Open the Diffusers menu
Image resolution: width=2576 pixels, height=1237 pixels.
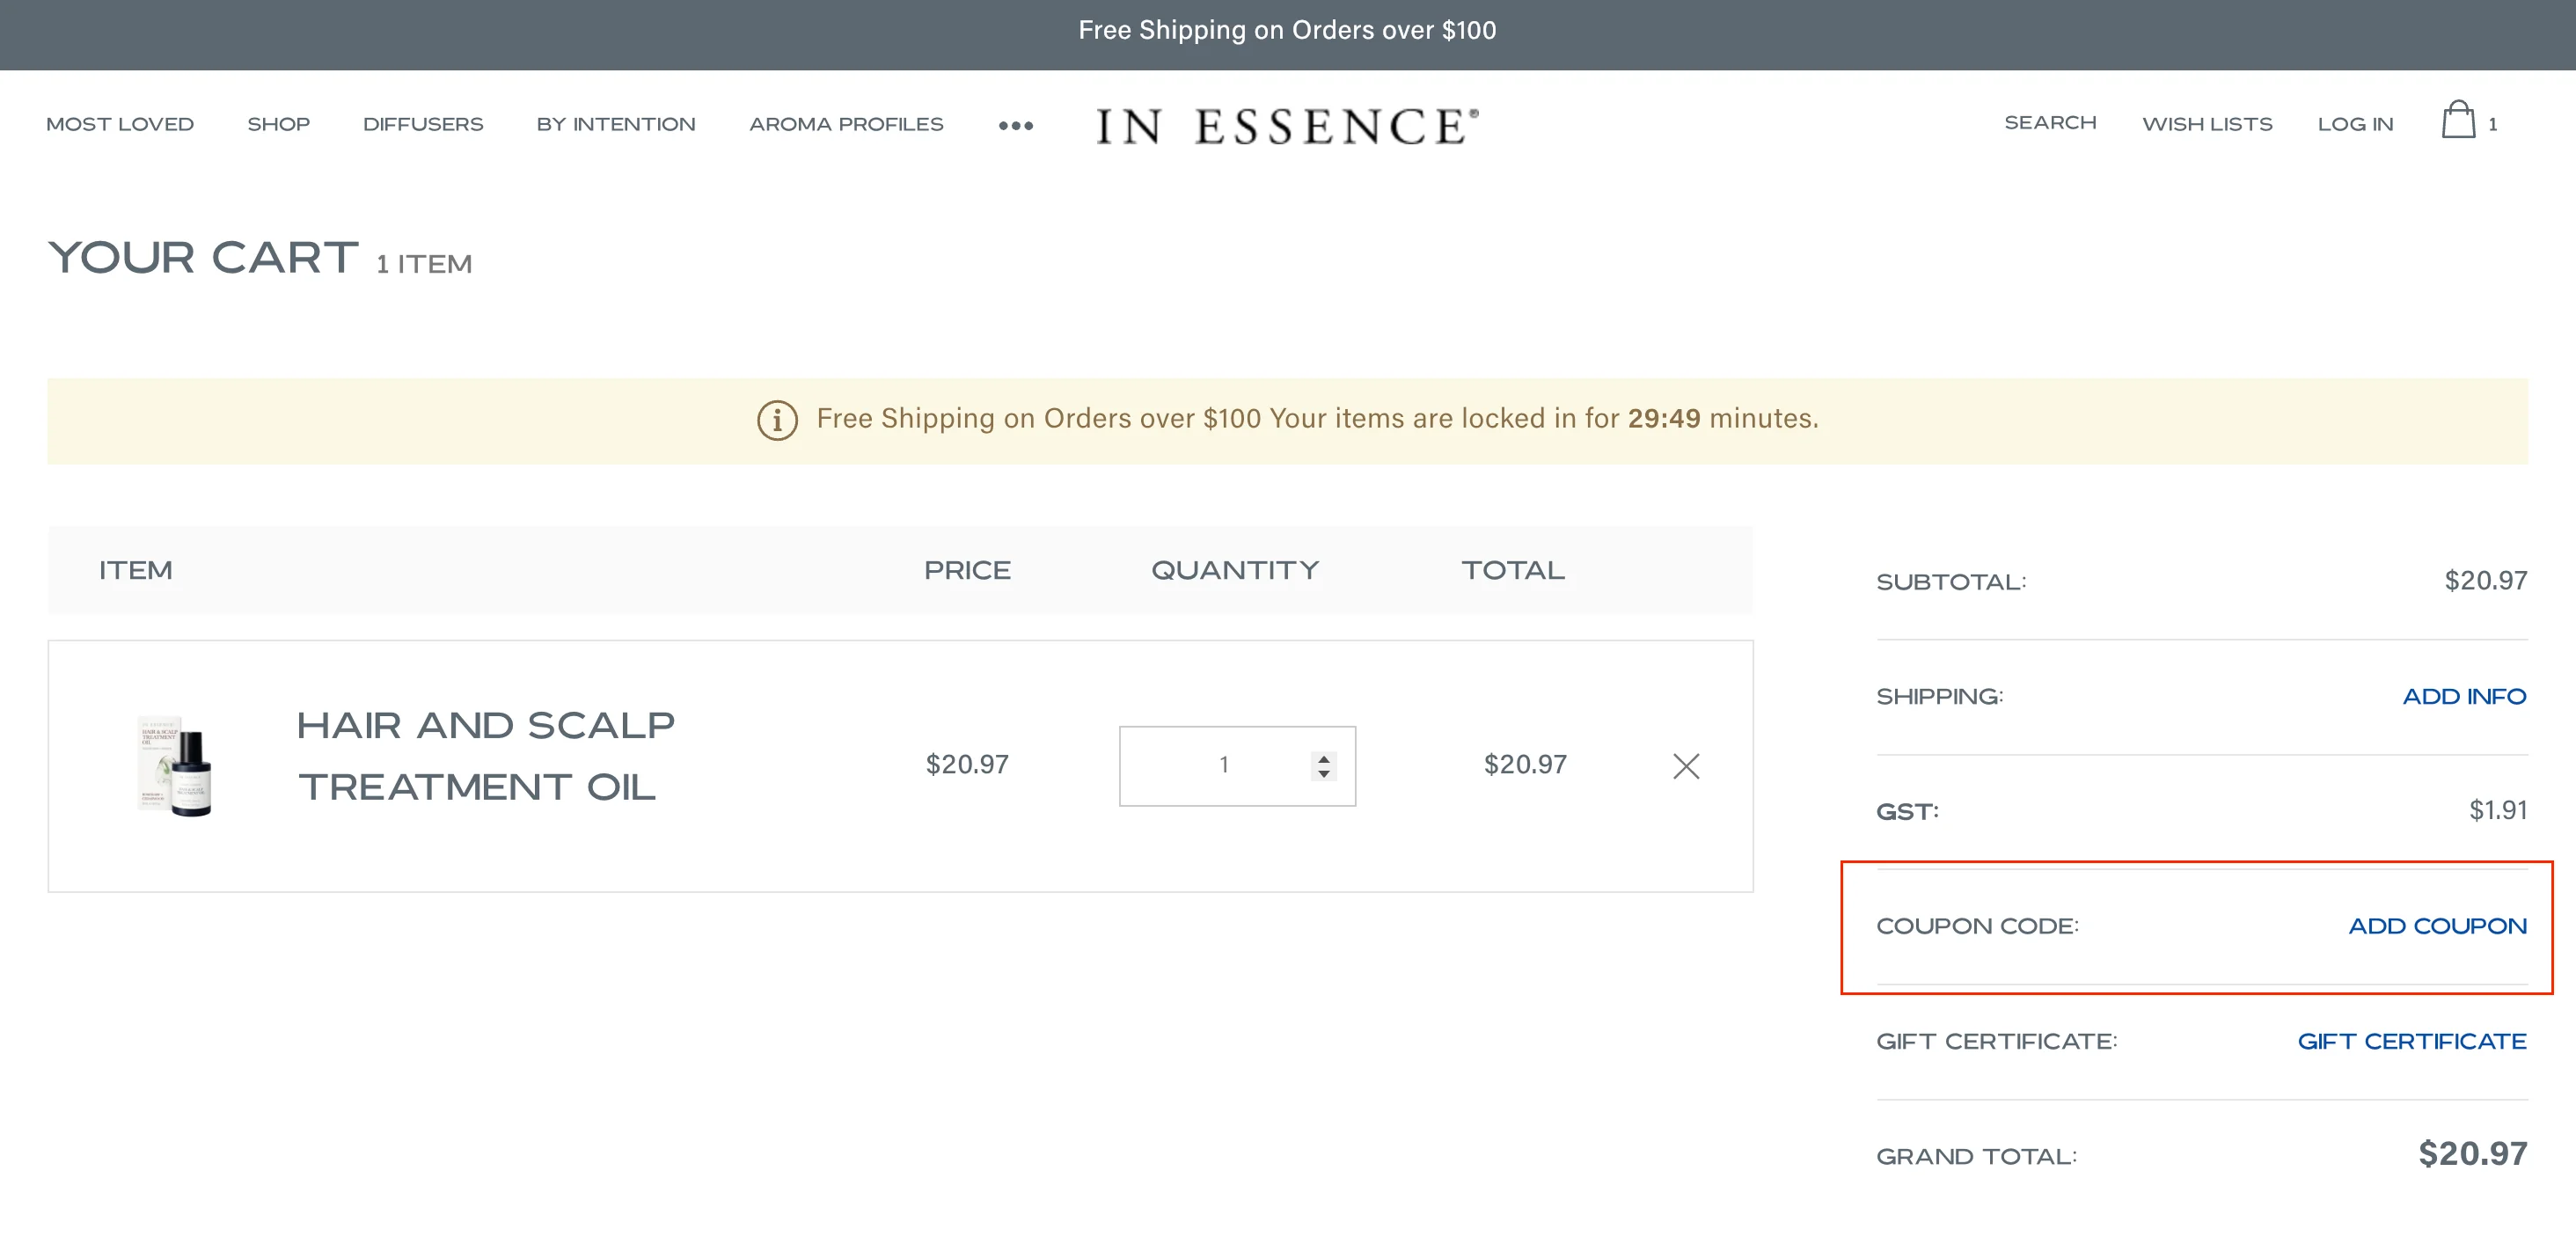tap(423, 124)
